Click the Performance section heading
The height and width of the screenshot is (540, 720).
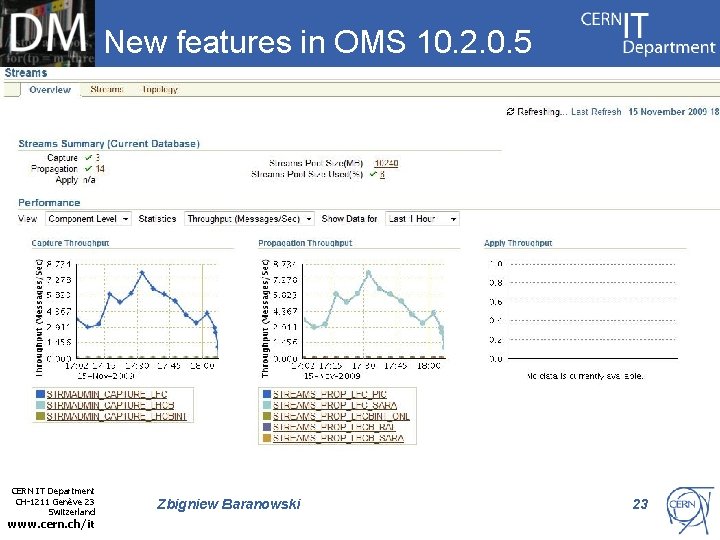point(49,202)
